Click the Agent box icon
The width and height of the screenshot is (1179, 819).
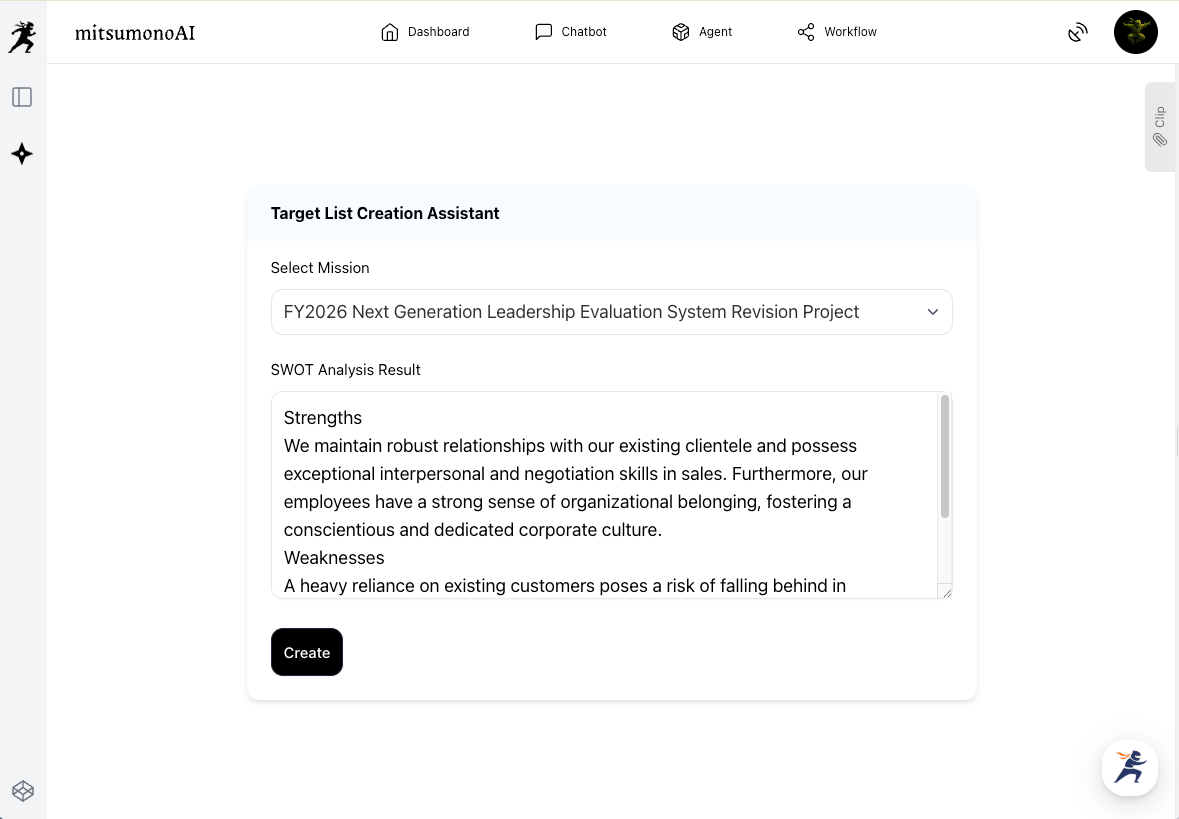(681, 32)
